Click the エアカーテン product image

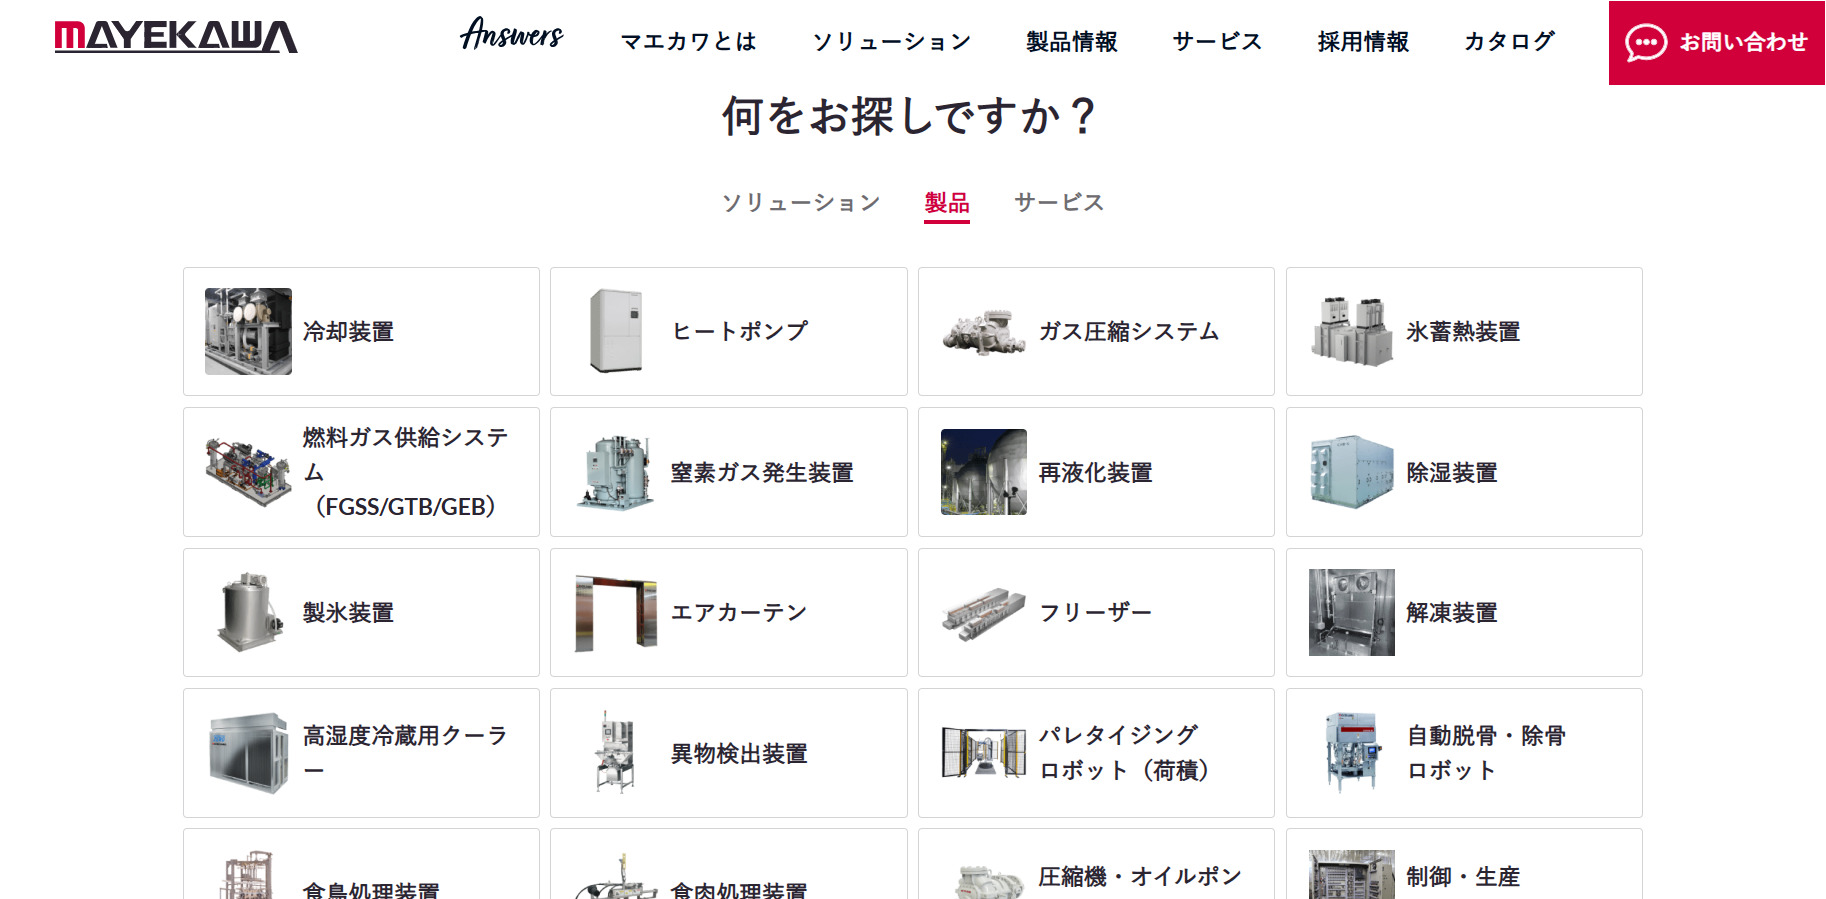[x=616, y=613]
